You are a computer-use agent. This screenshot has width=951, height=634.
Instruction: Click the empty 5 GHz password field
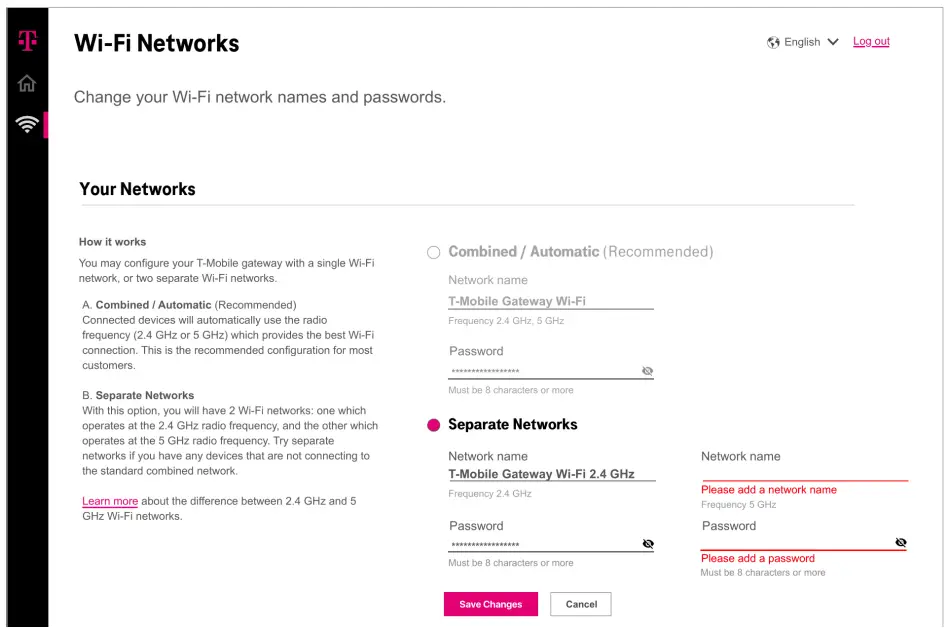point(790,541)
